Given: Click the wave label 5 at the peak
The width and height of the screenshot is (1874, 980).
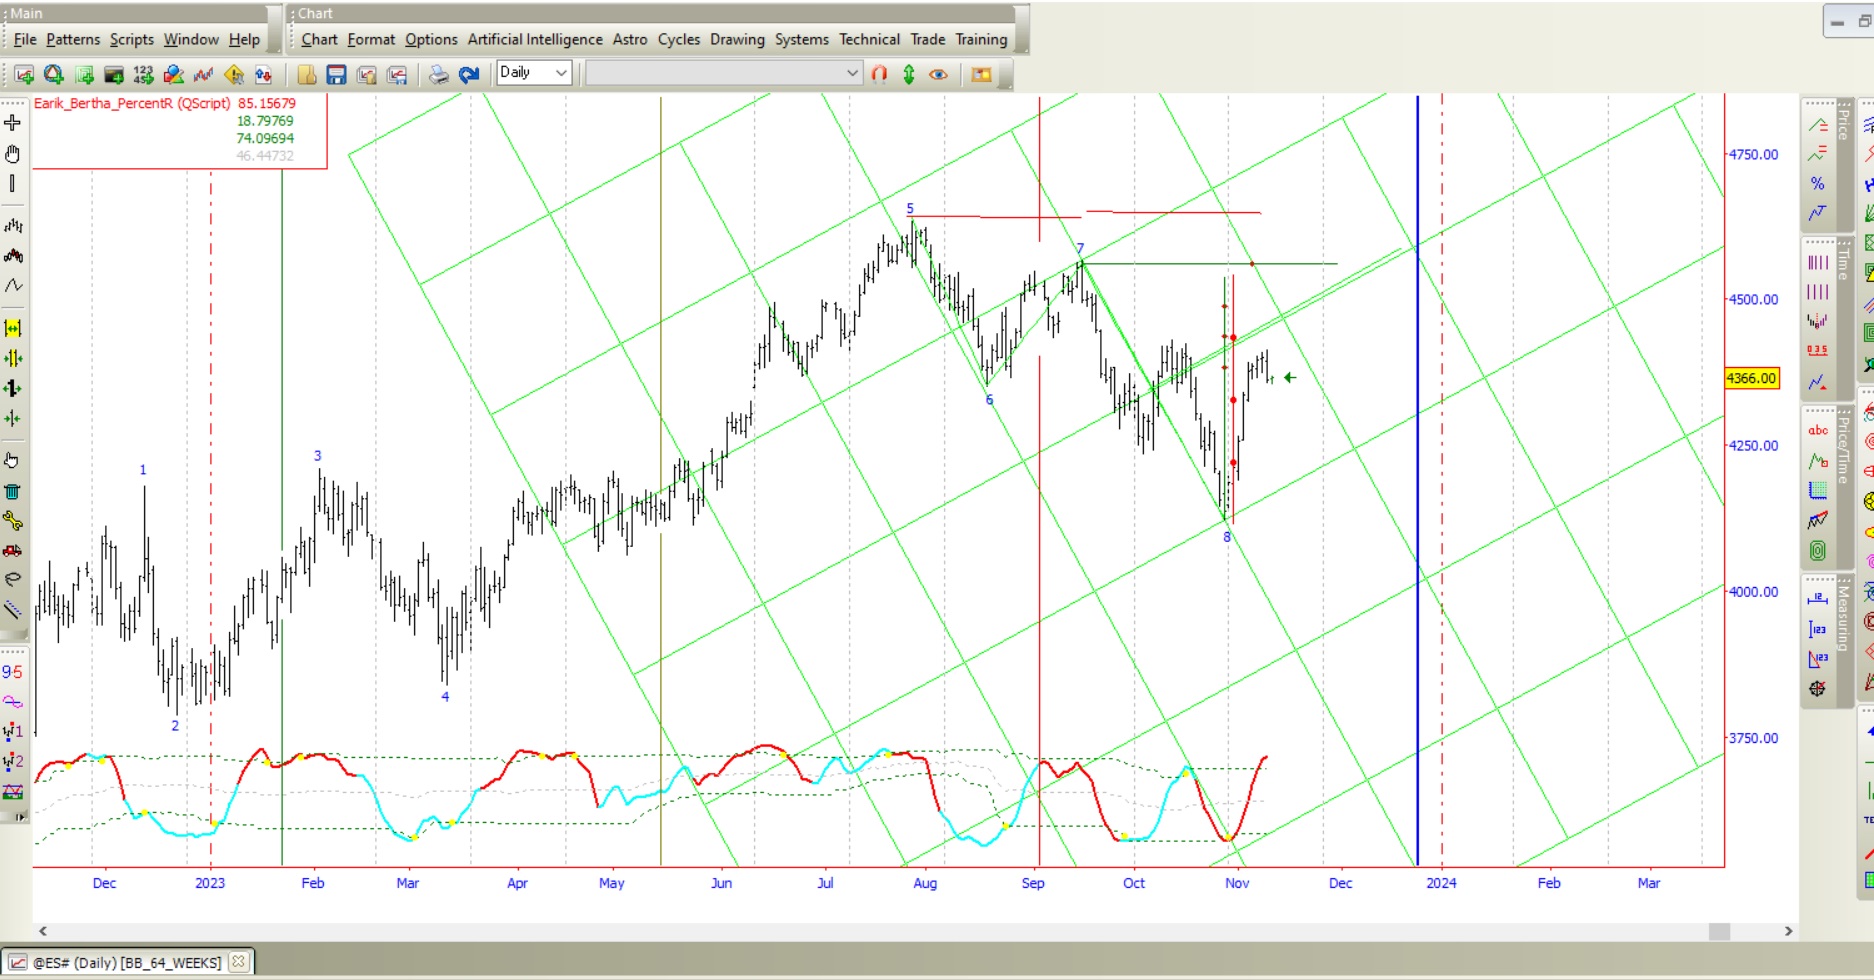Looking at the screenshot, I should tap(910, 209).
